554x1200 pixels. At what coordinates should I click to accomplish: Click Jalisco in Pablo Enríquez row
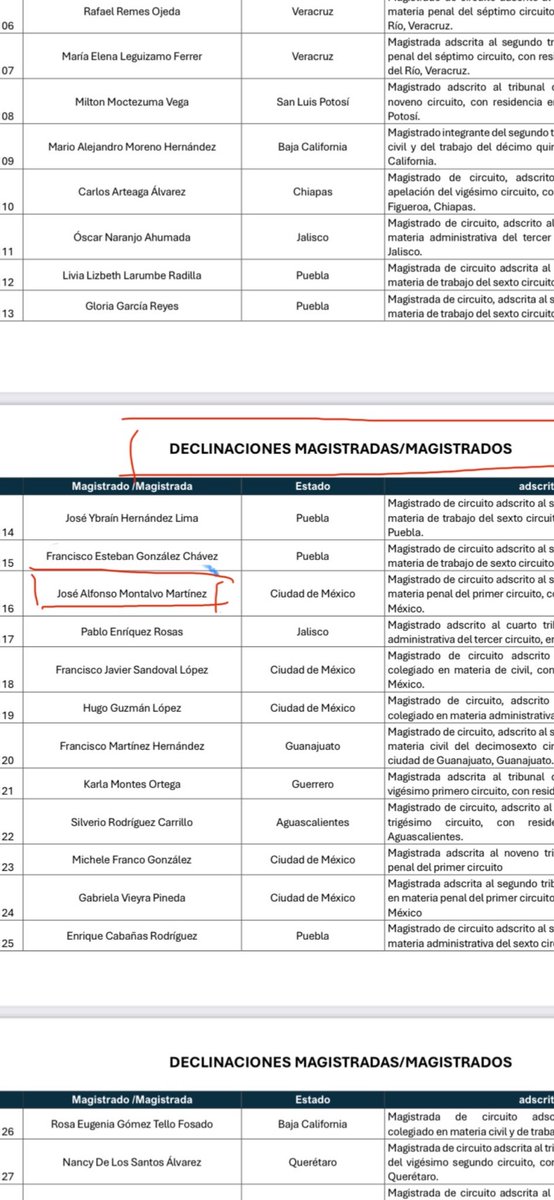click(315, 632)
